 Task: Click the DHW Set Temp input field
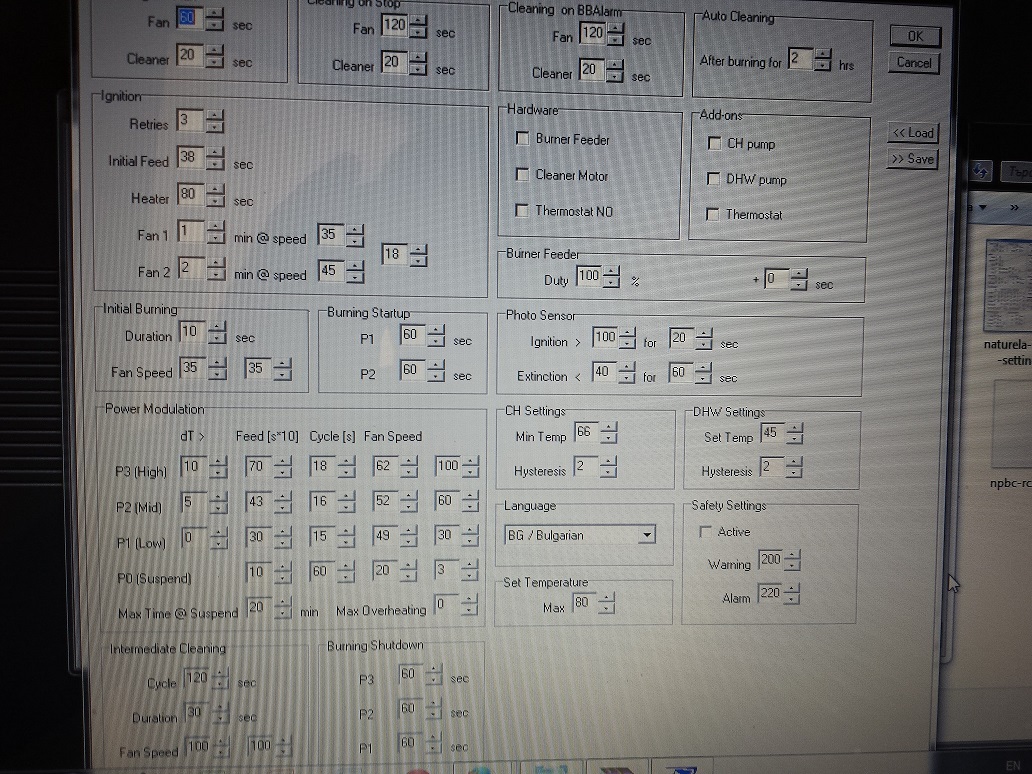pyautogui.click(x=771, y=435)
